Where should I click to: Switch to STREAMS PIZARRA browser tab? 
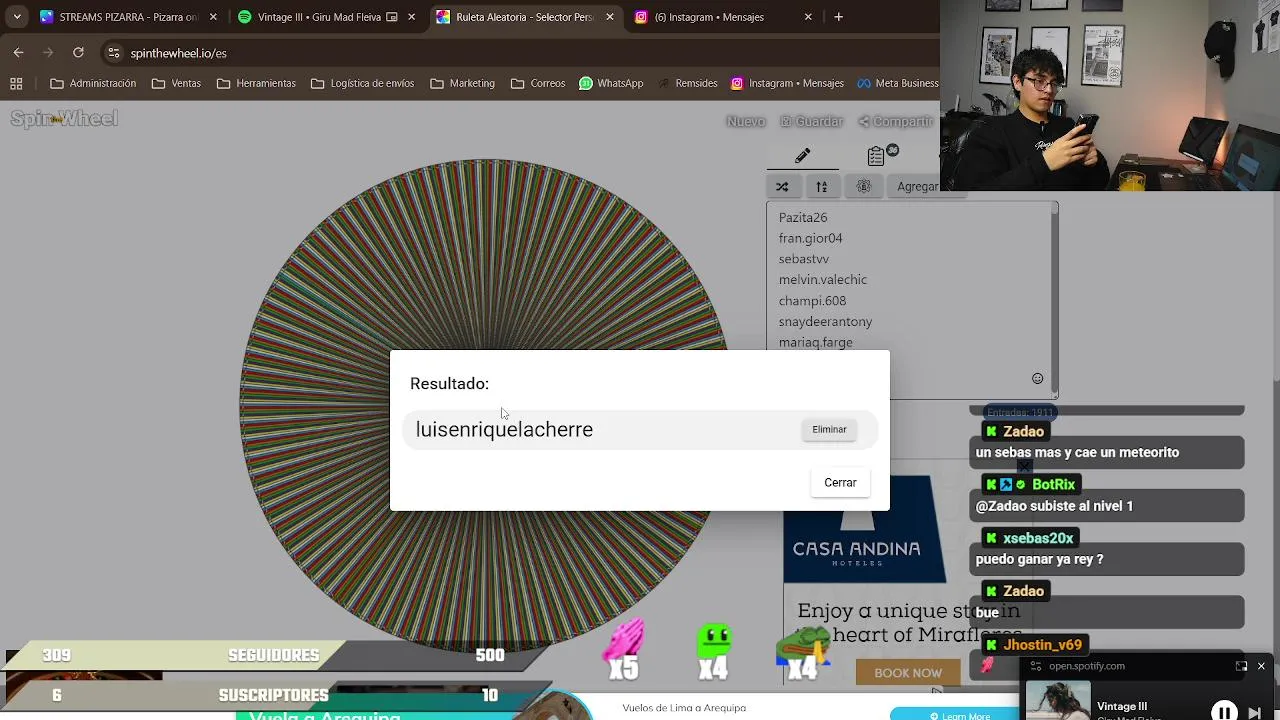point(118,17)
